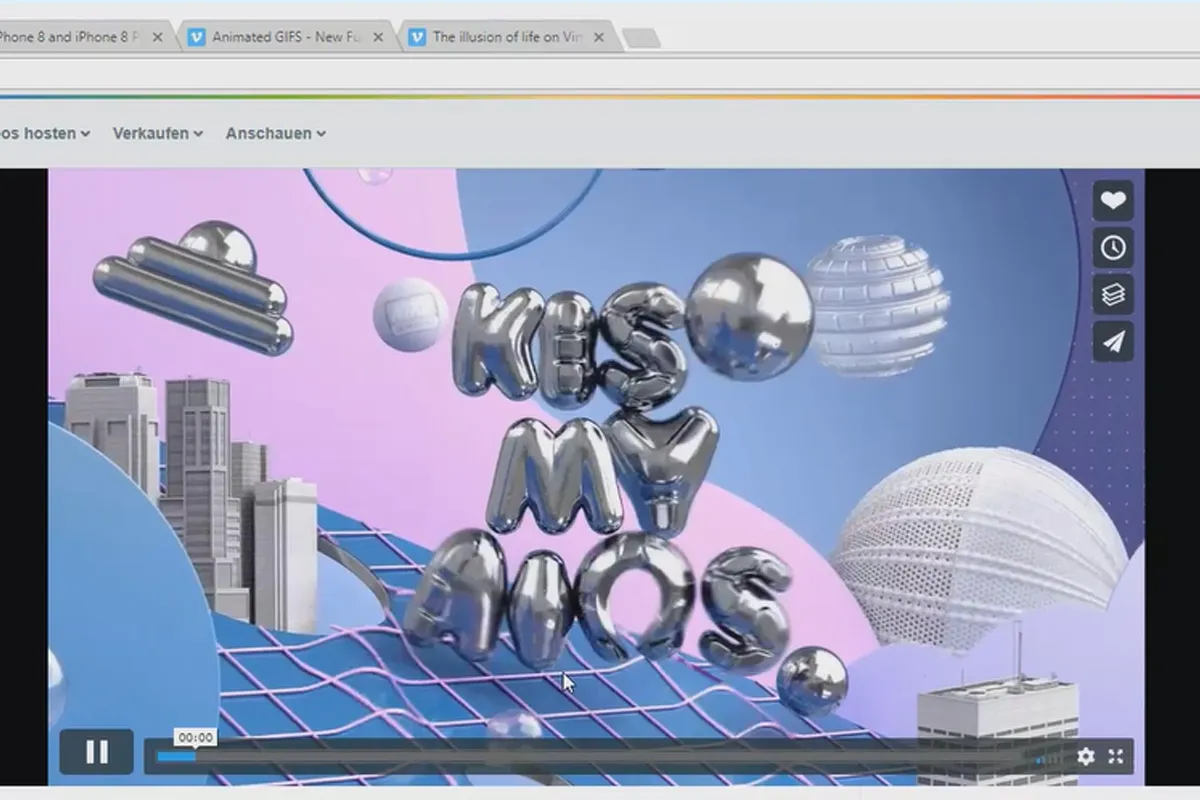
Task: Pause the playing video
Action: point(97,752)
